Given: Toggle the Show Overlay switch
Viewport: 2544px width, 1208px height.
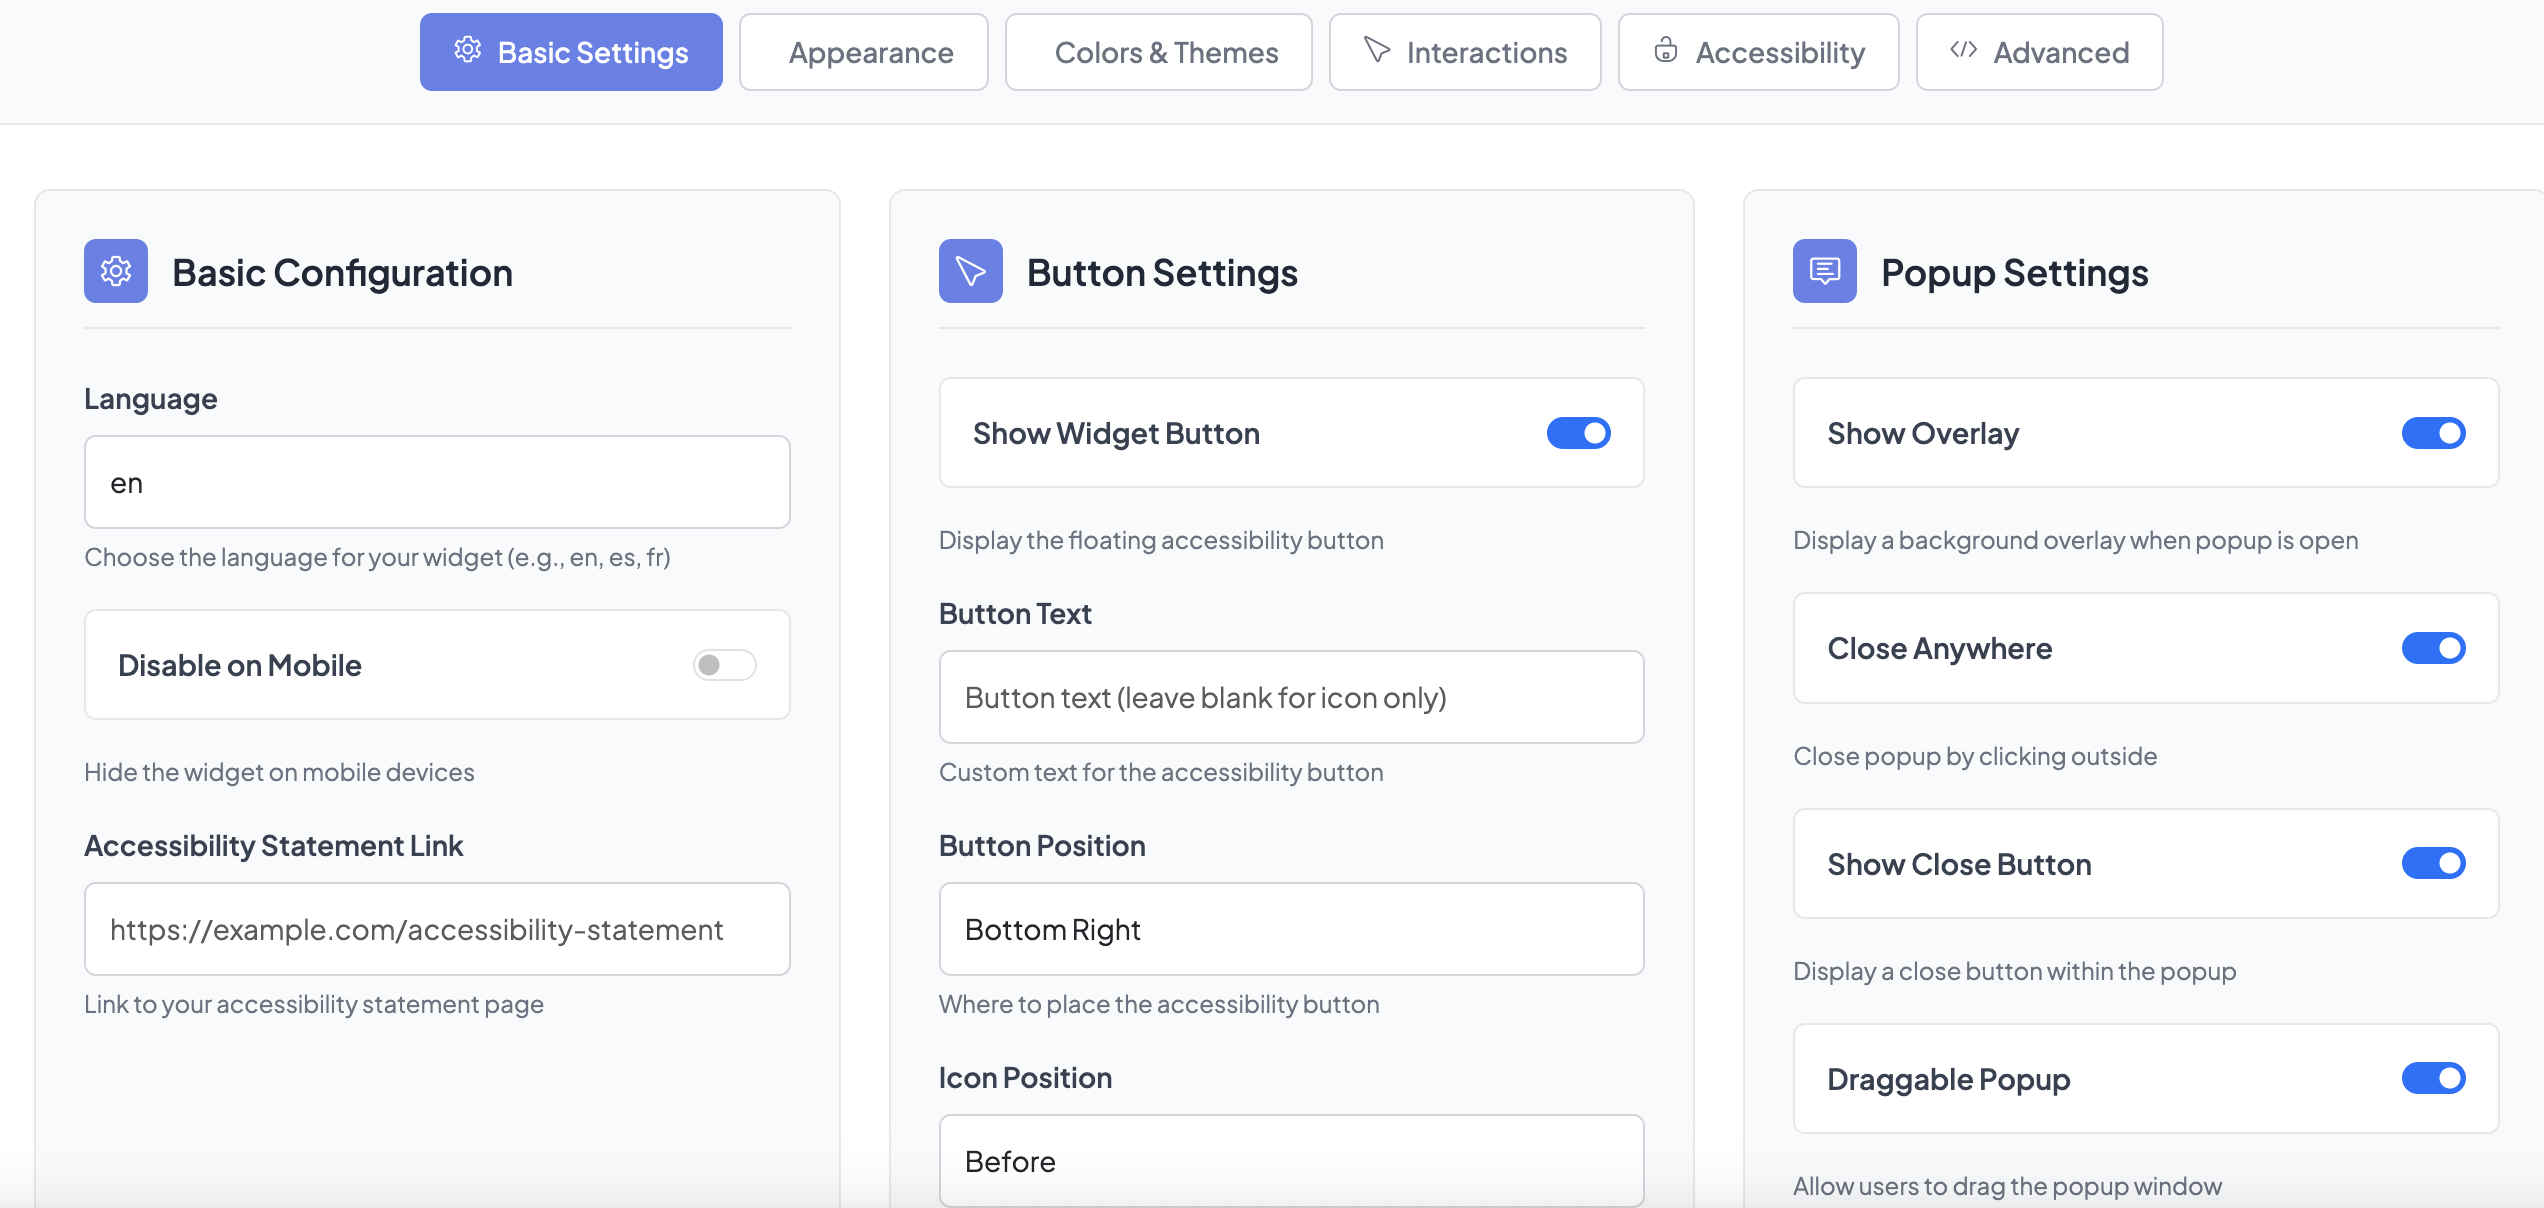Looking at the screenshot, I should pyautogui.click(x=2432, y=433).
